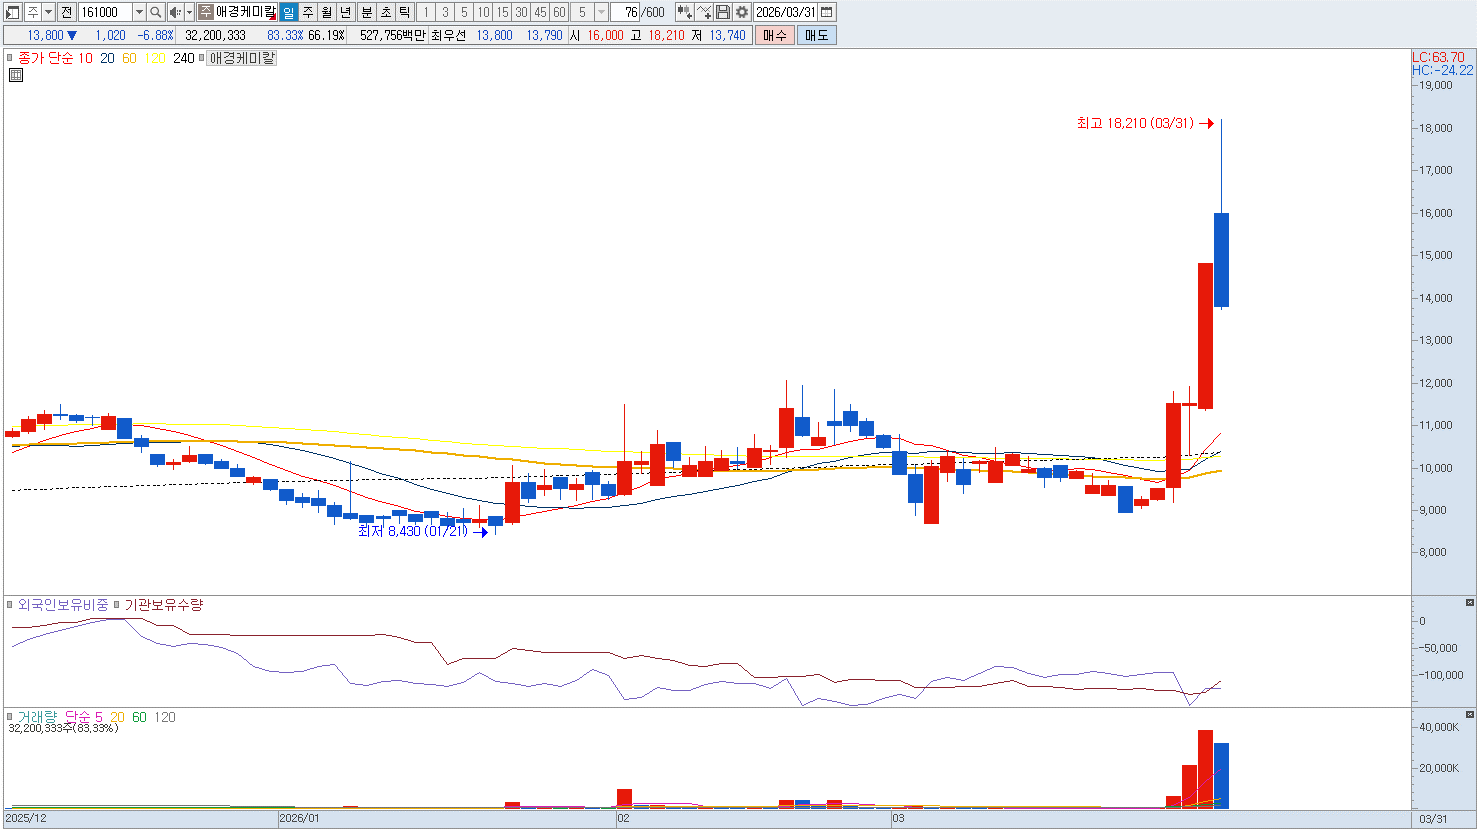Open the data grid icon below price legend

point(15,75)
